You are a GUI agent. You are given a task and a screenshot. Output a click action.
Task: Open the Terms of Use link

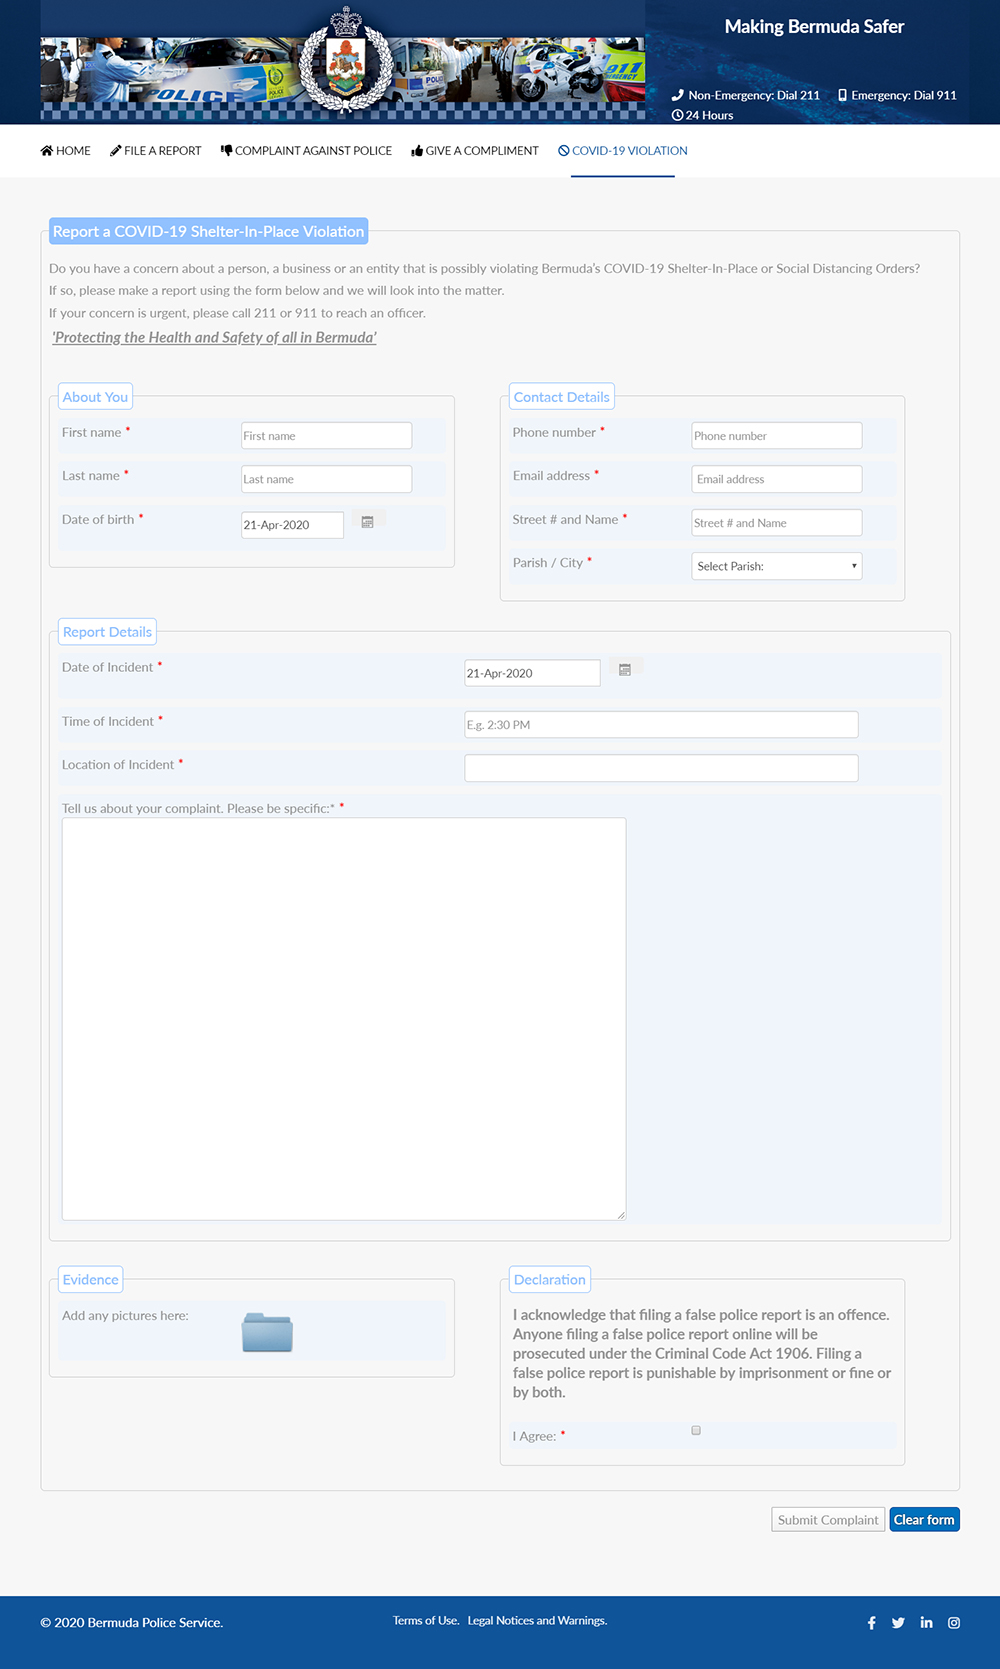coord(425,1621)
